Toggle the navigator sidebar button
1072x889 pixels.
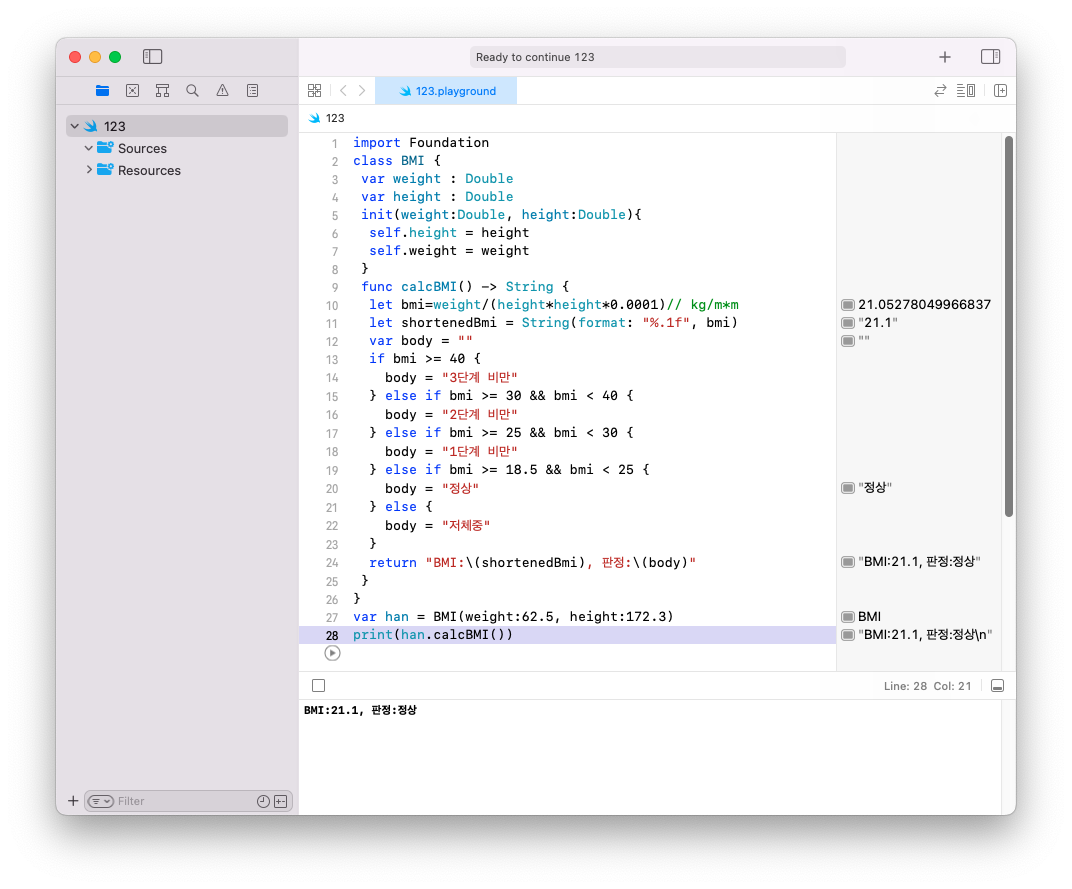(152, 57)
